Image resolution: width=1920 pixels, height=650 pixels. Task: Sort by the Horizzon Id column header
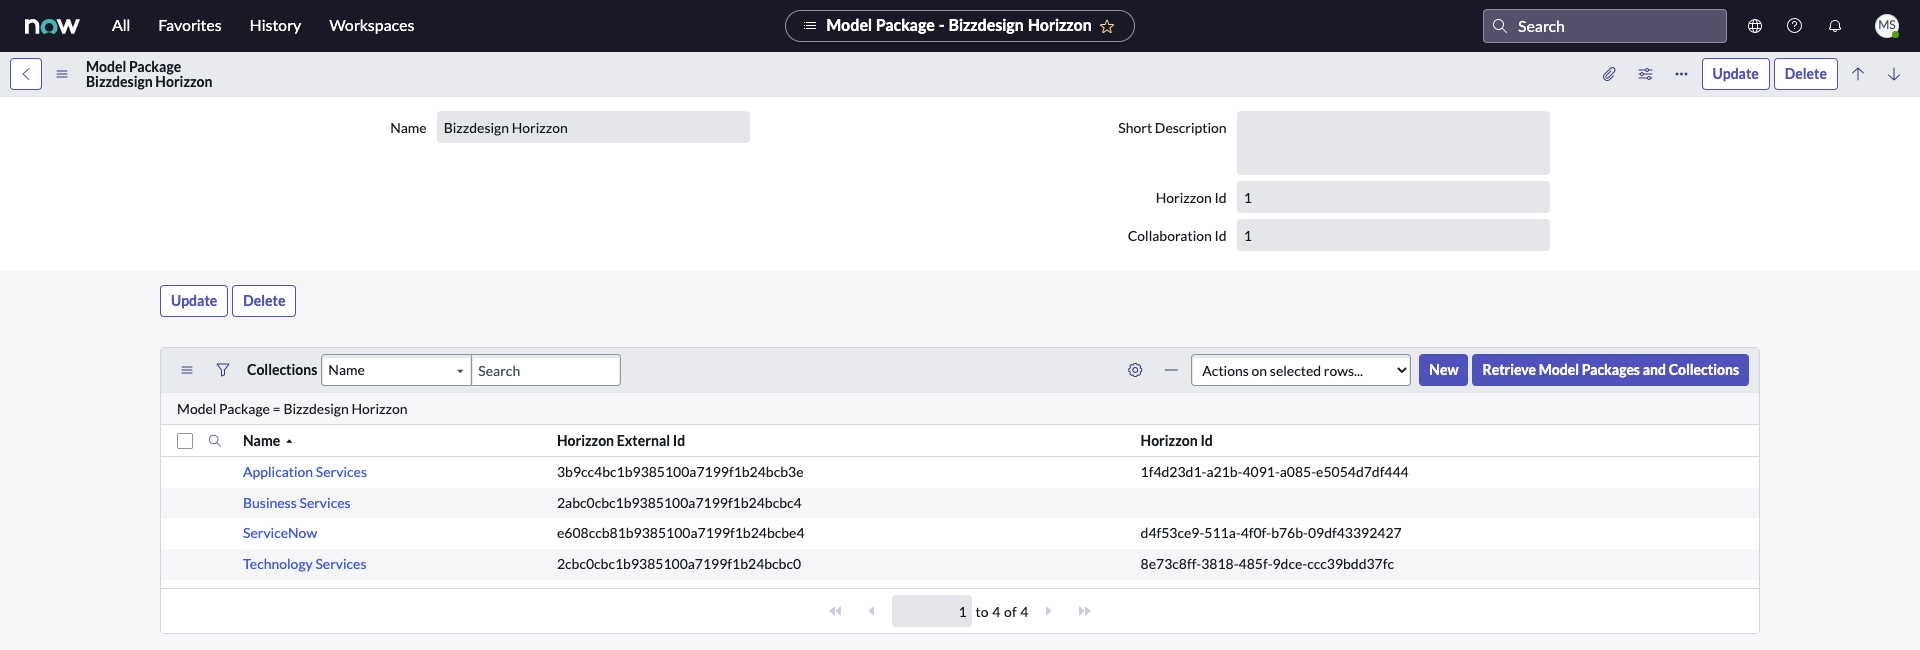(1176, 441)
